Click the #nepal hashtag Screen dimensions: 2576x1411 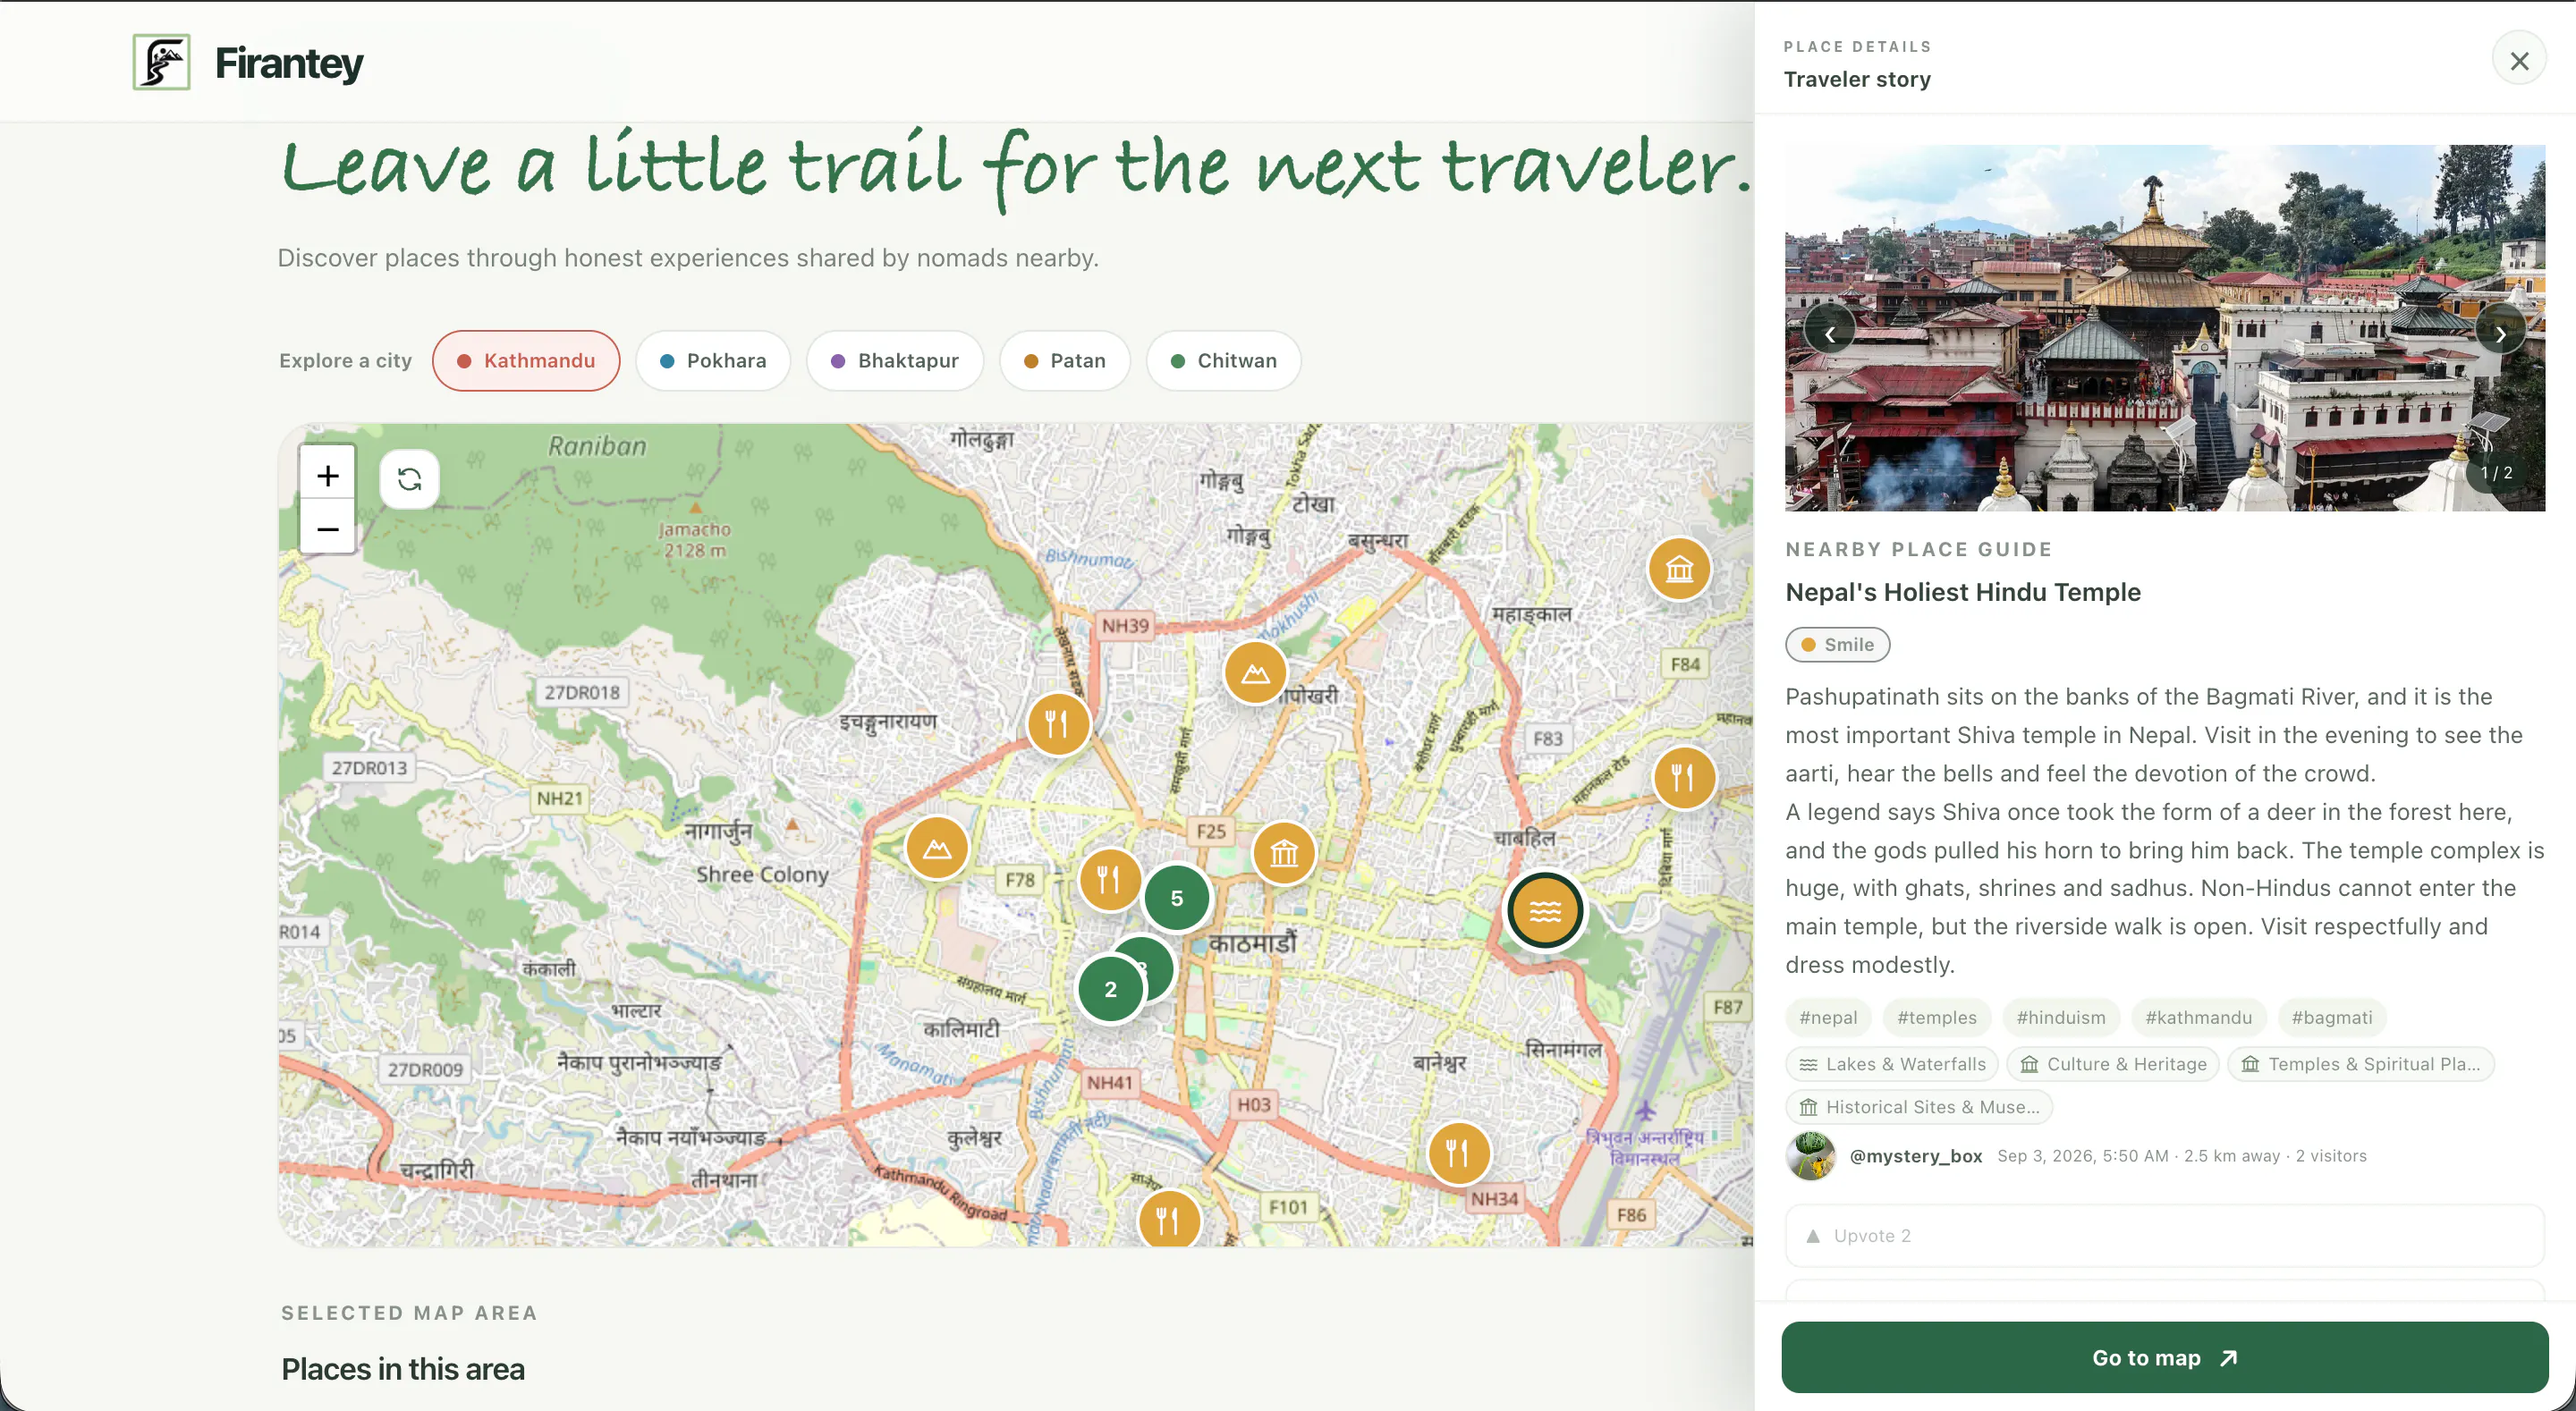coord(1828,1017)
